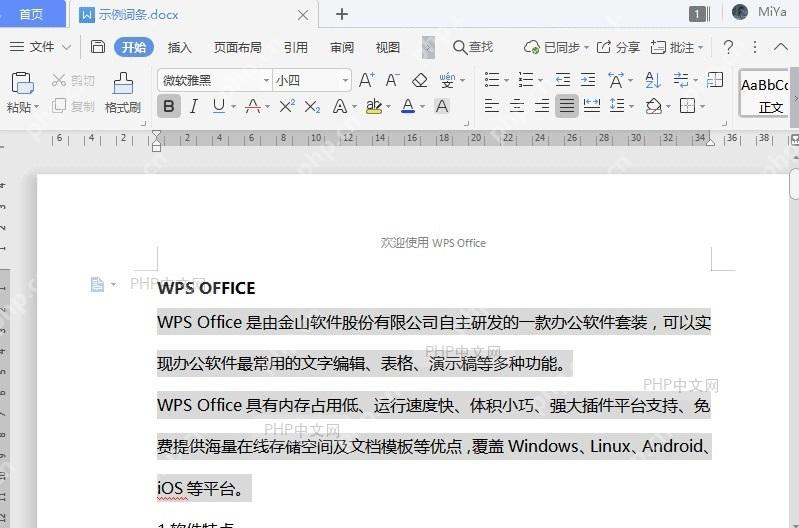Toggle Italic formatting
The width and height of the screenshot is (799, 528).
[x=194, y=106]
